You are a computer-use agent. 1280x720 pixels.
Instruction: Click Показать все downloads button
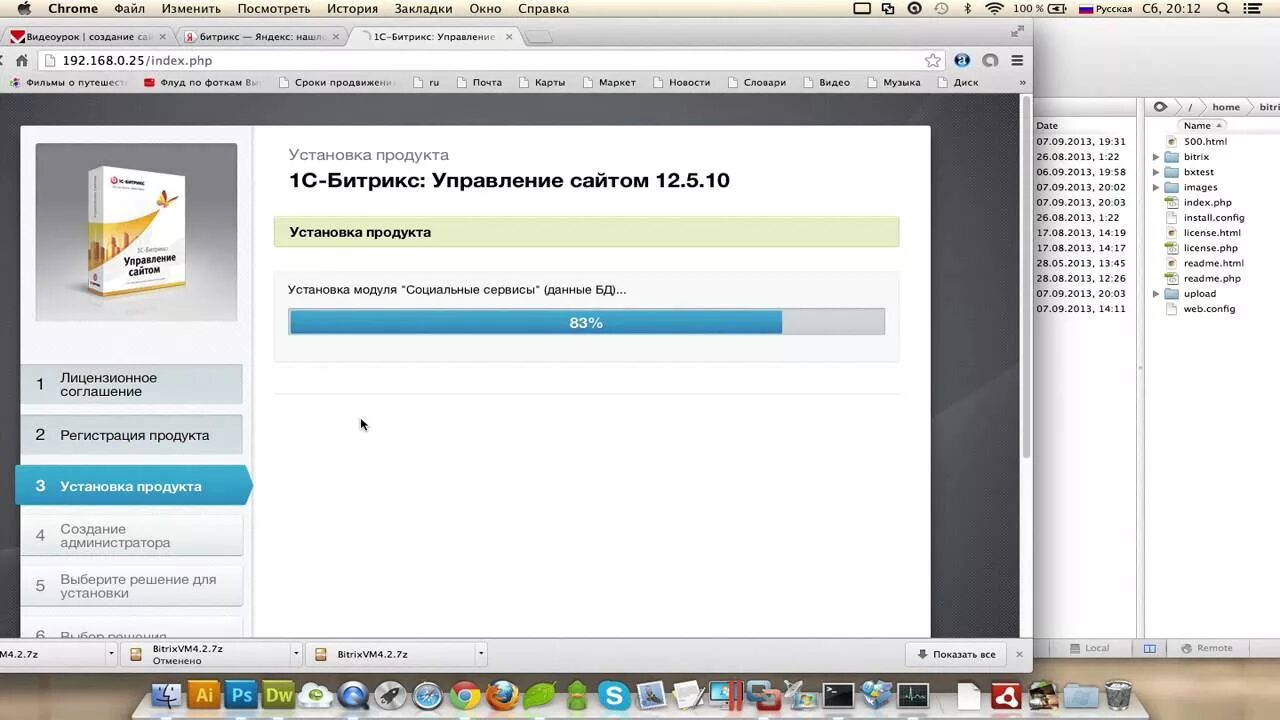pos(954,654)
